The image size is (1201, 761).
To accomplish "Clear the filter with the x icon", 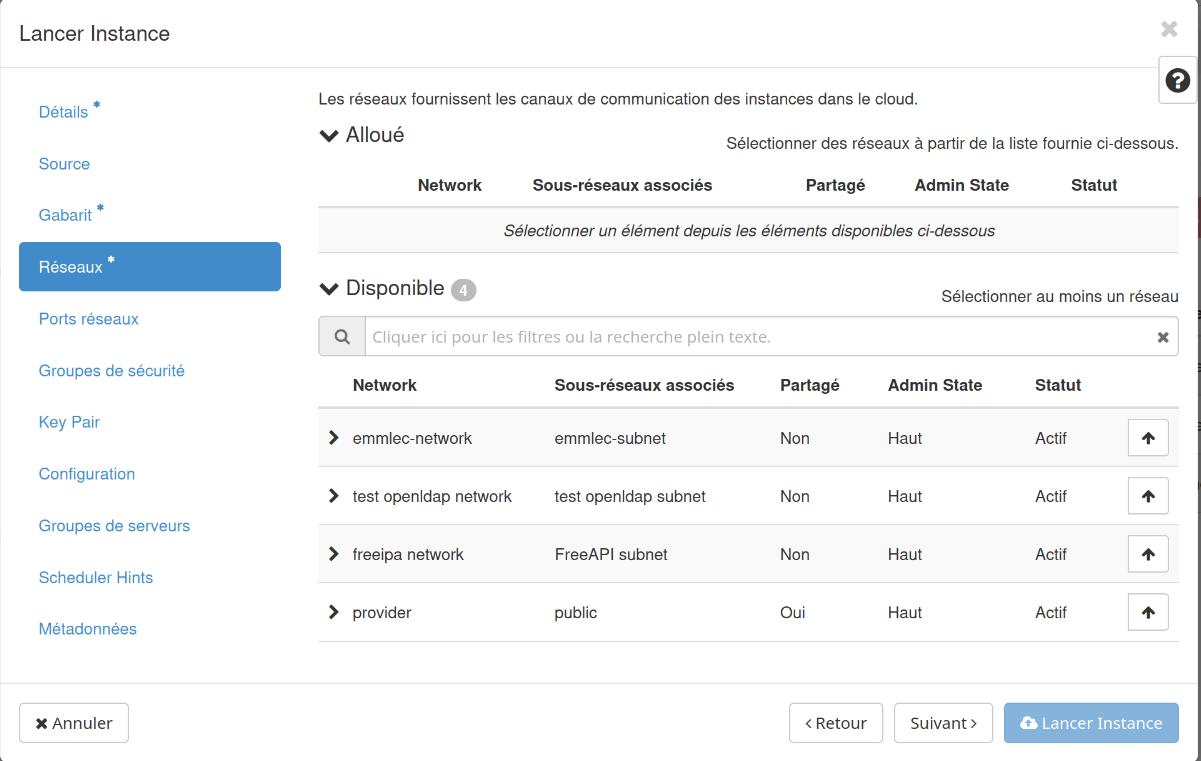I will click(1162, 338).
